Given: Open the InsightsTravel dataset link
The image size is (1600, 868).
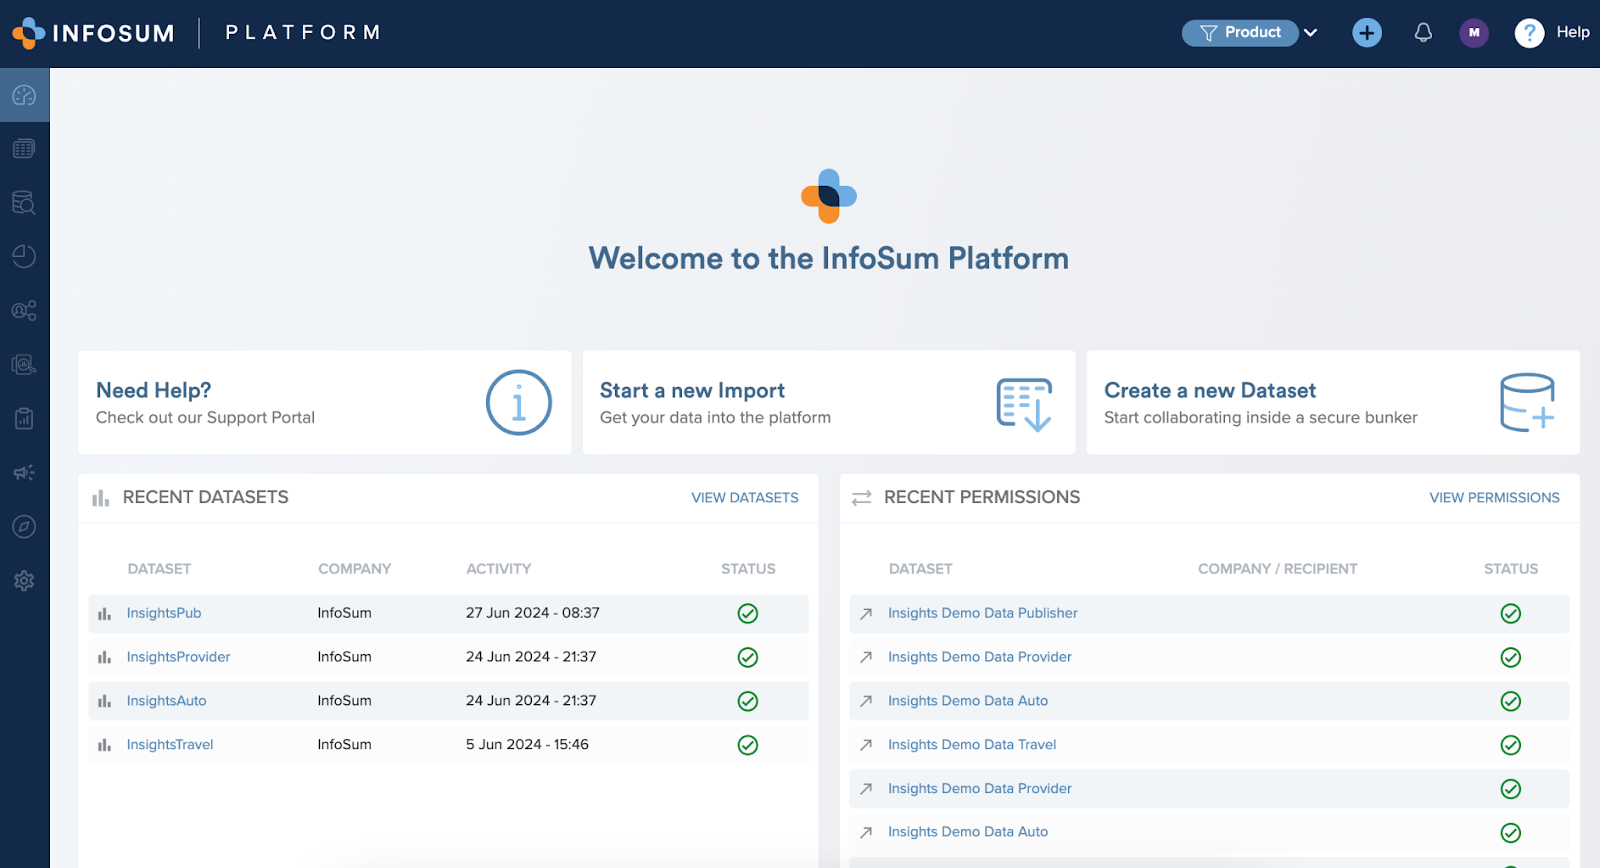Looking at the screenshot, I should point(170,745).
